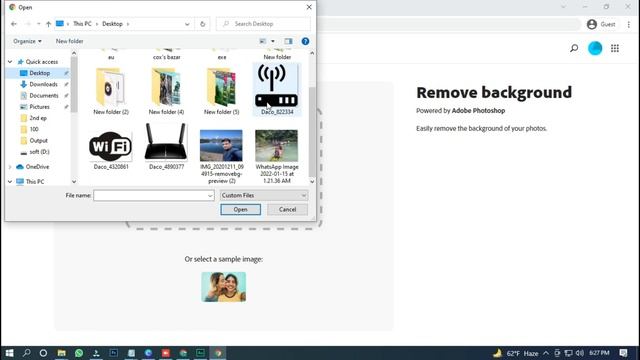640x360 pixels.
Task: Open Downloads in the navigation pane
Action: tap(43, 84)
